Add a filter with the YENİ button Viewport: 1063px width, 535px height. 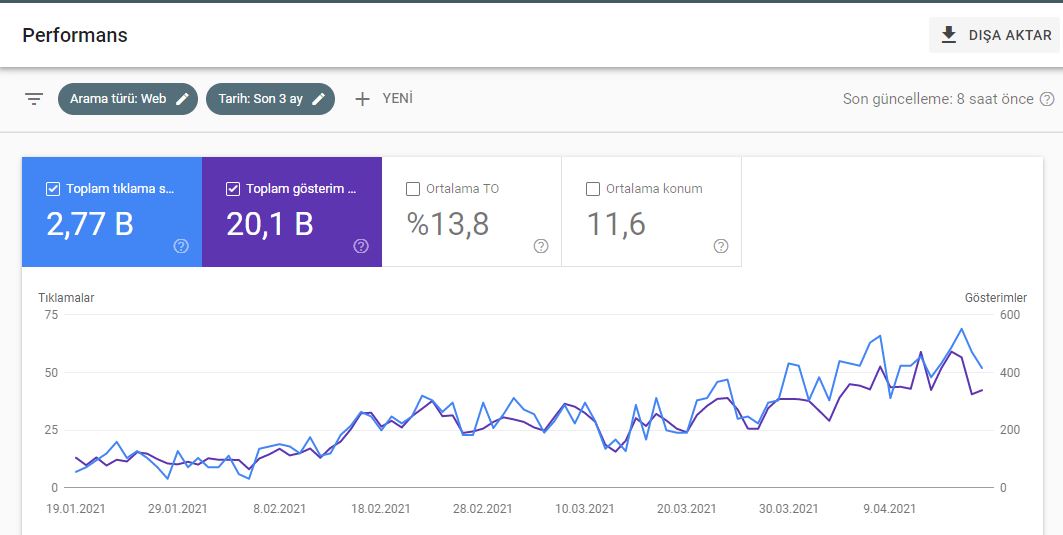(x=383, y=99)
